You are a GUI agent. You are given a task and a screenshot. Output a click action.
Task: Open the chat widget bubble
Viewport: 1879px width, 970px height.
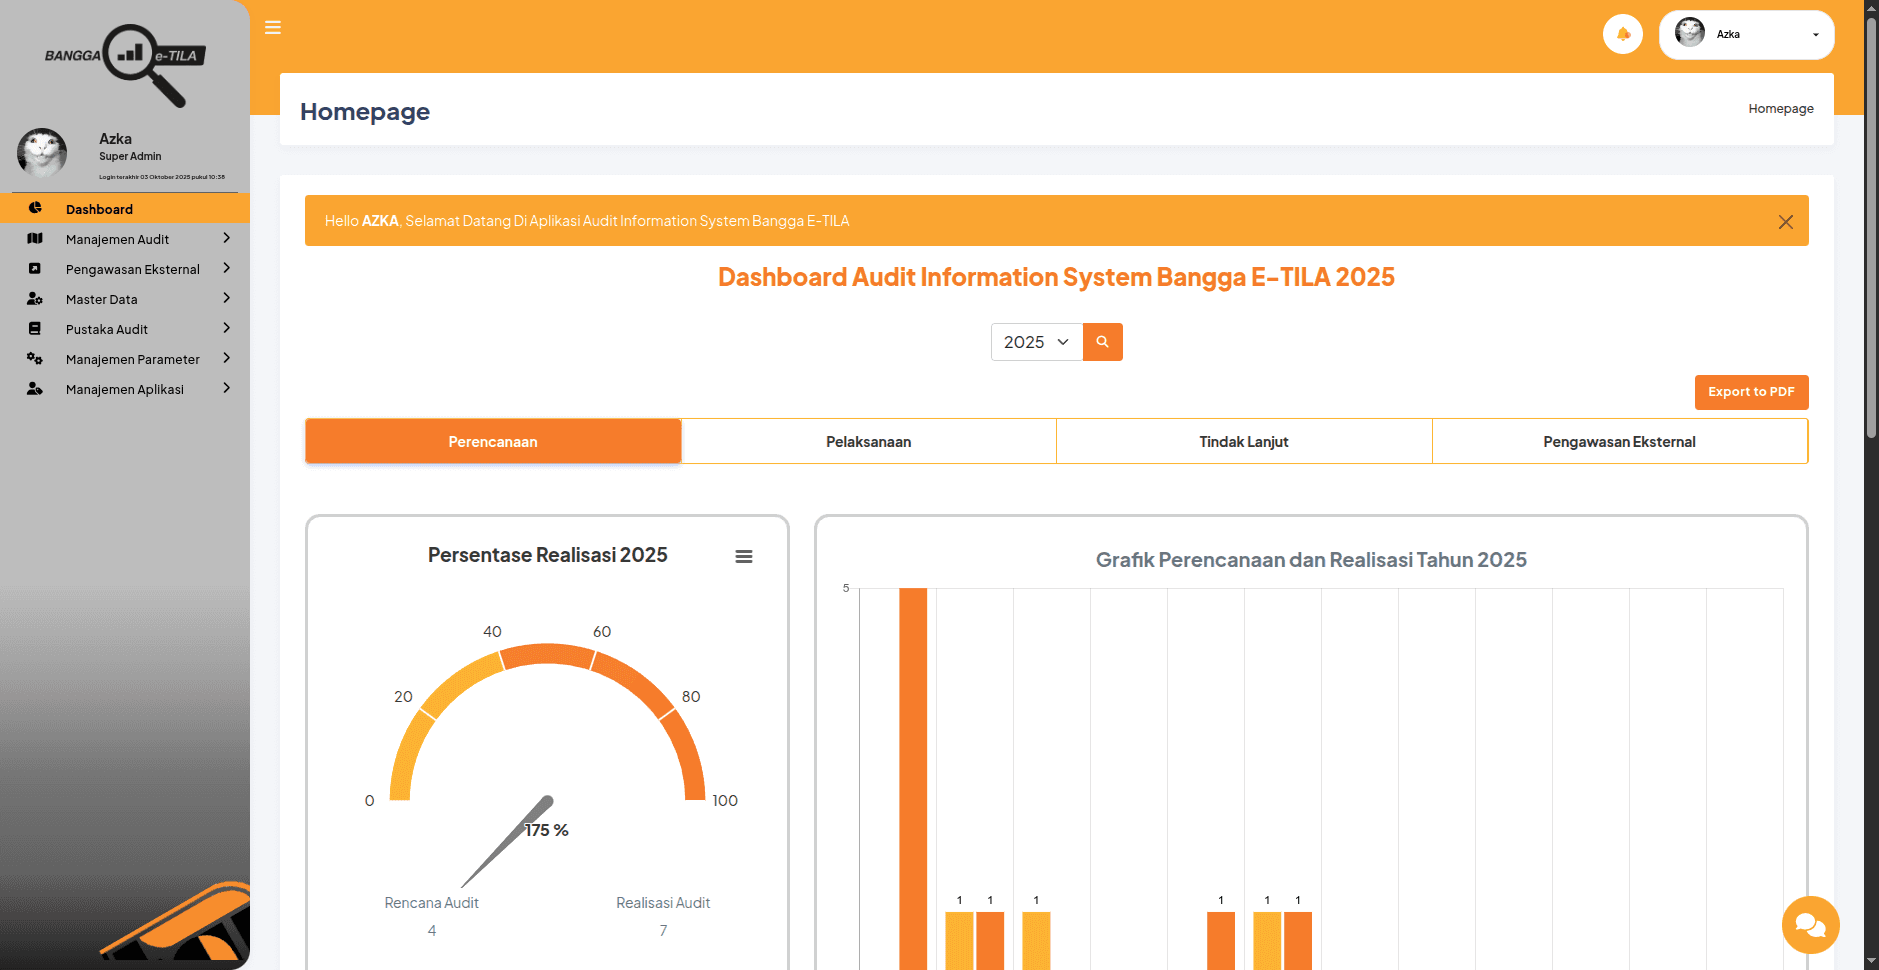tap(1810, 925)
